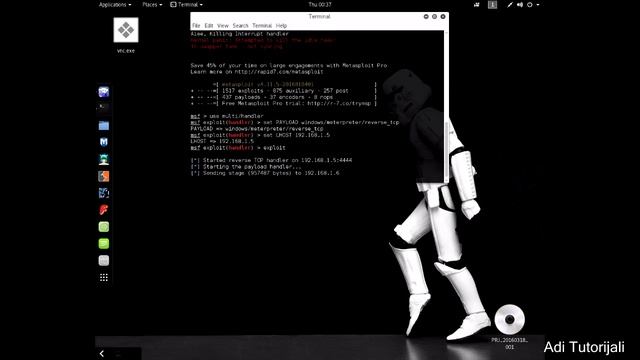
Task: Open Help menu in Terminal window
Action: pos(281,26)
